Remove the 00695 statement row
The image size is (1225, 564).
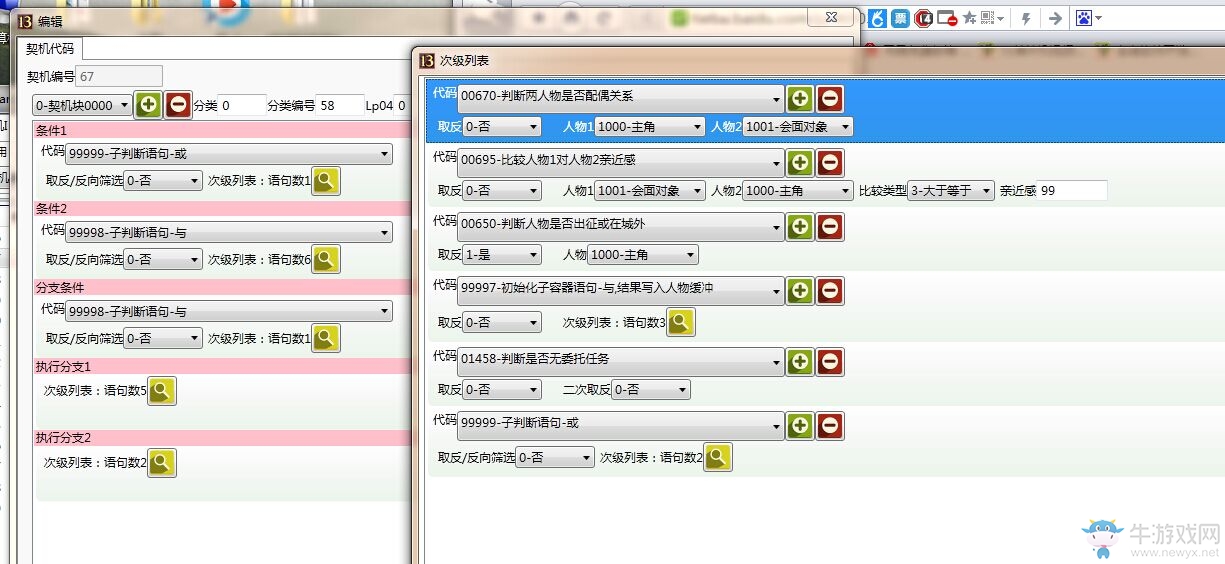click(830, 162)
